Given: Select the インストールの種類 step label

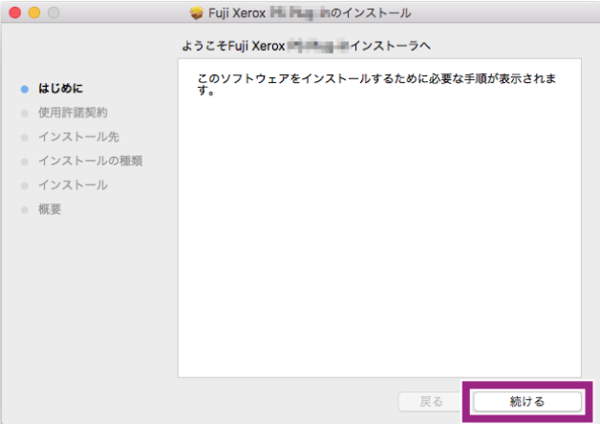Looking at the screenshot, I should click(x=90, y=161).
